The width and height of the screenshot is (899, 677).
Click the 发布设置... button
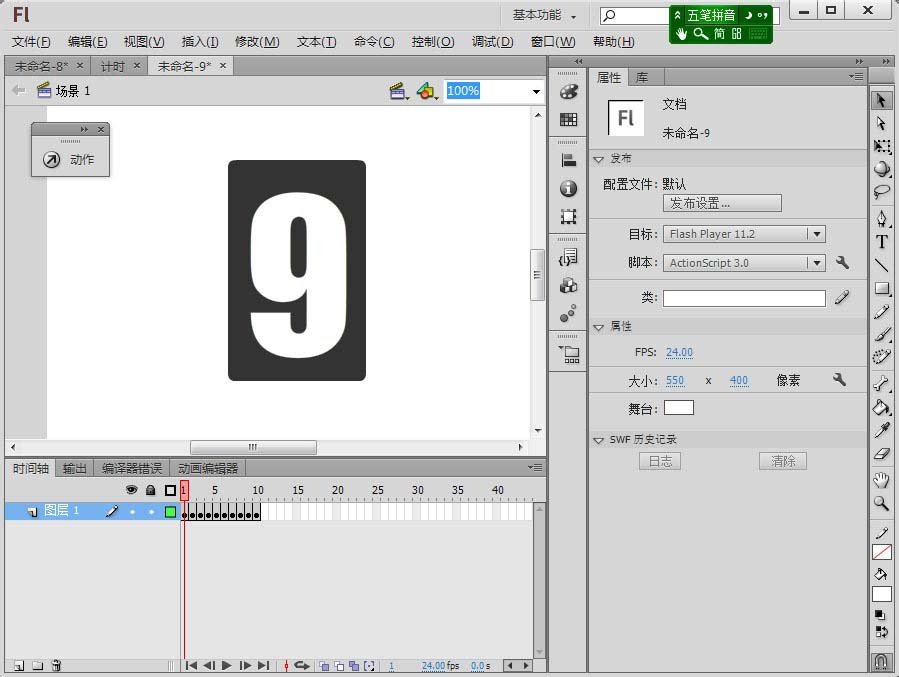(x=722, y=203)
